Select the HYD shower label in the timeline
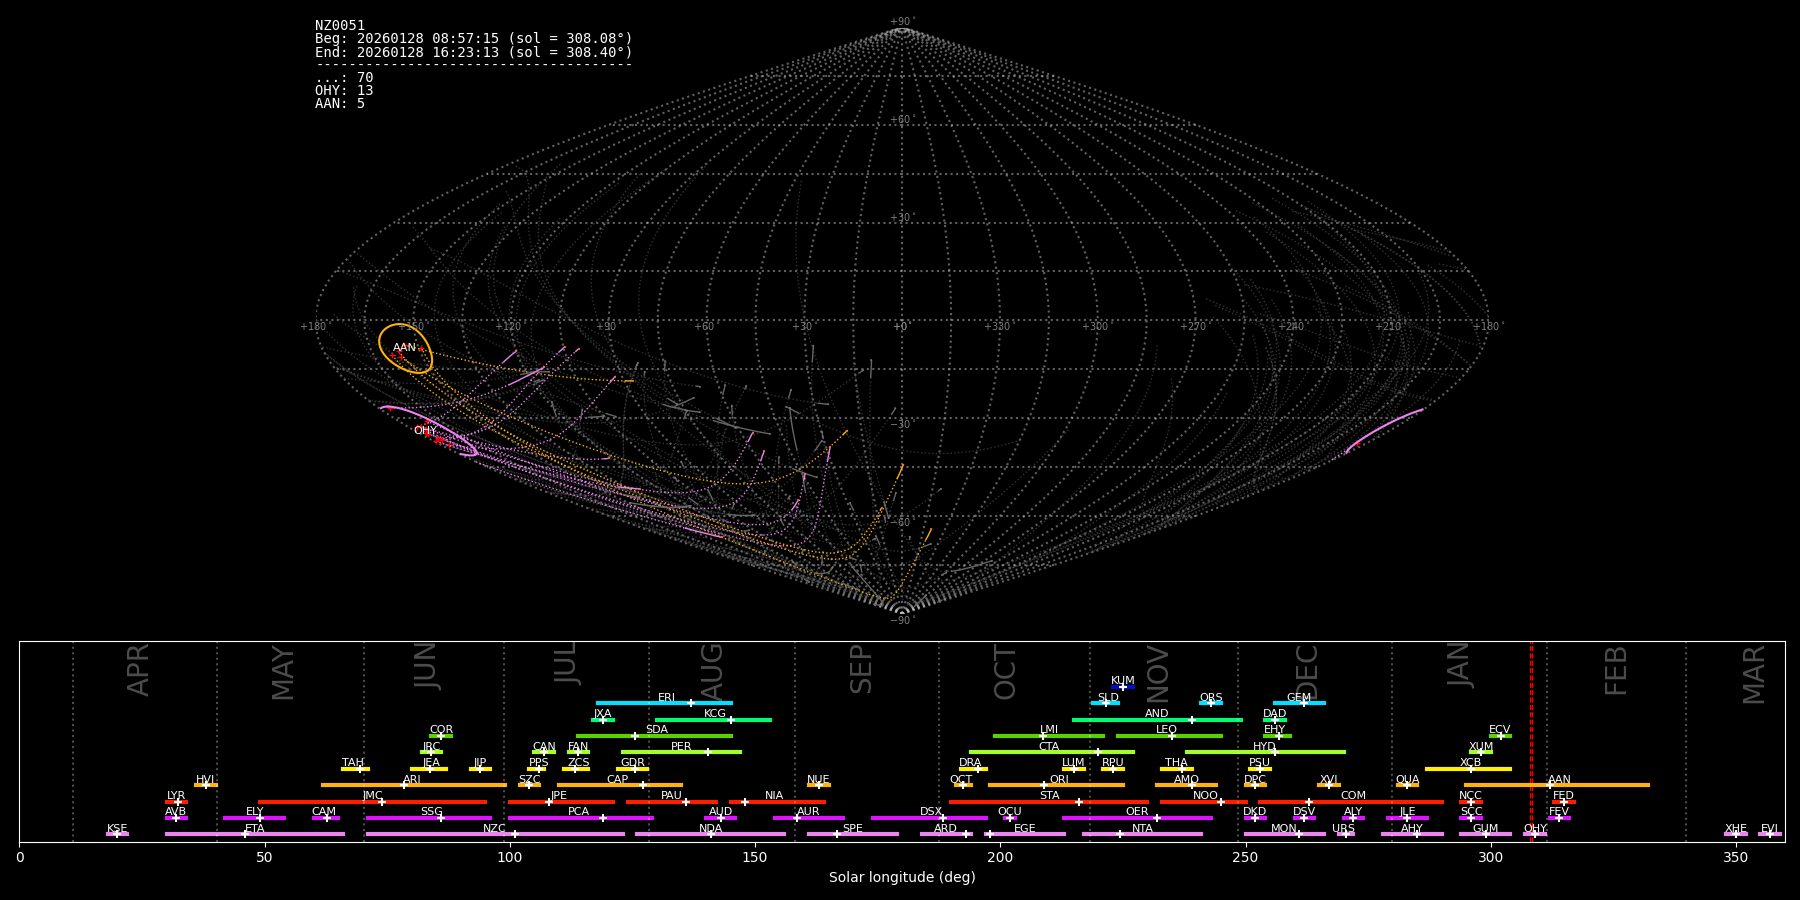The height and width of the screenshot is (900, 1800). point(1264,747)
